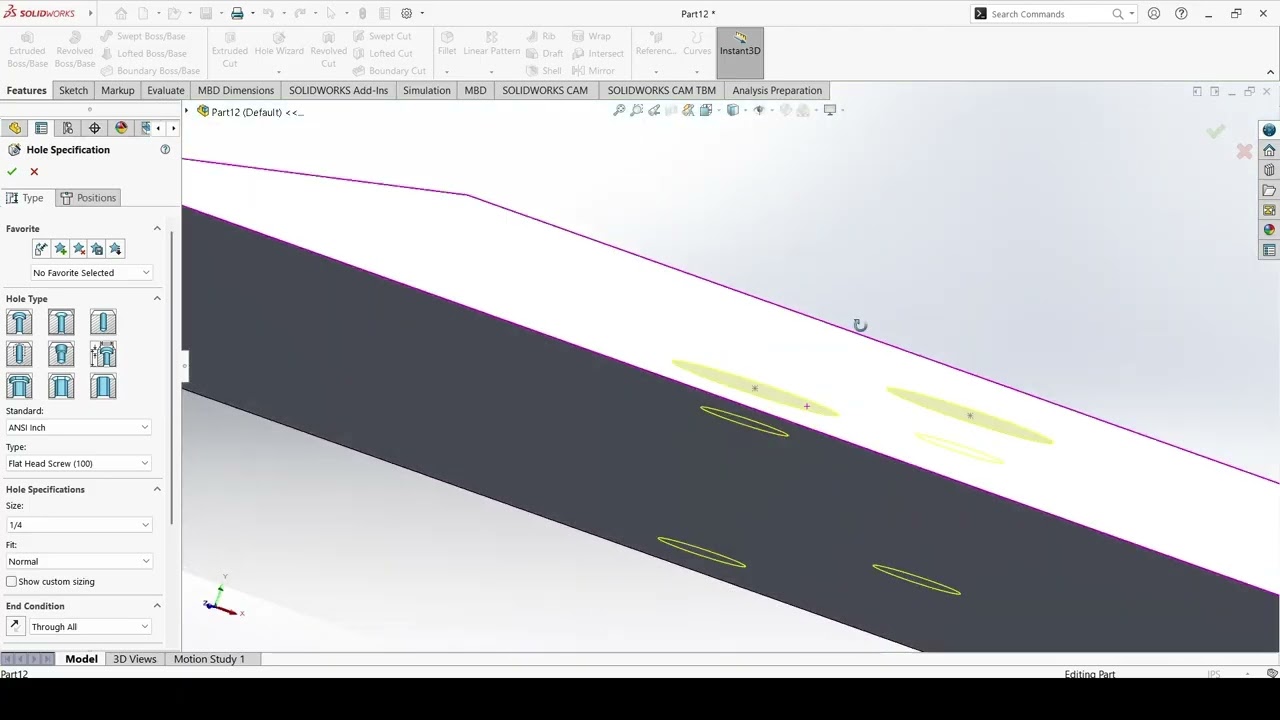Screen dimensions: 1280x720
Task: Click the Hole Specification panel scrollbar
Action: [x=172, y=377]
